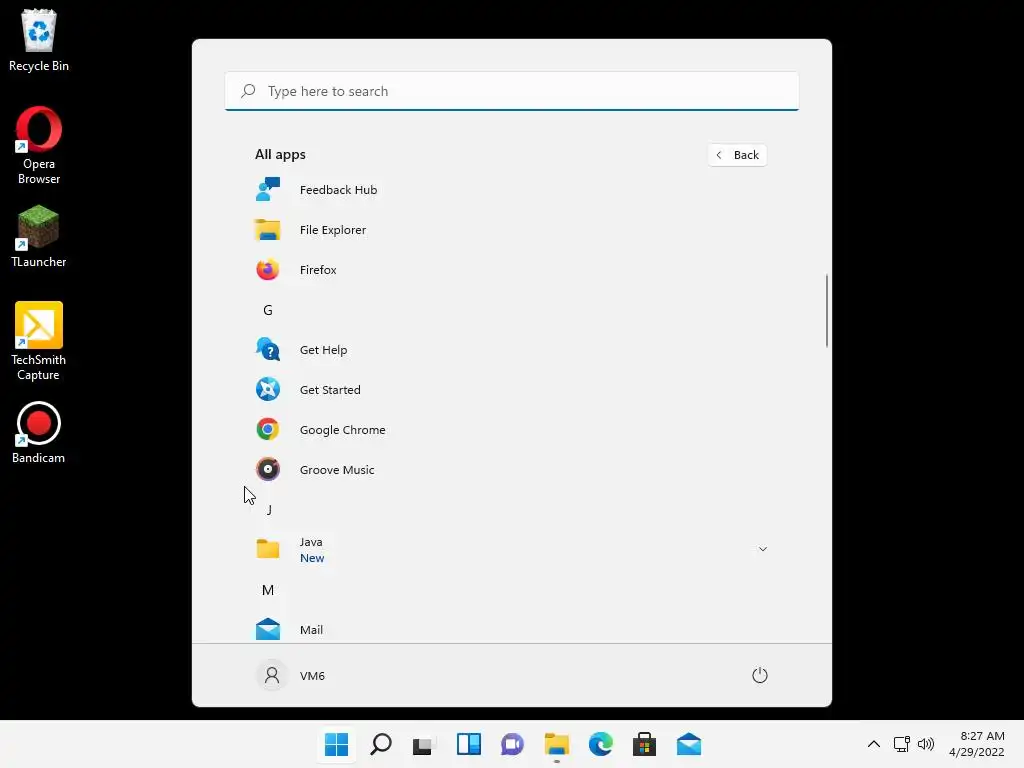This screenshot has height=768, width=1024.
Task: Click the Power button icon
Action: coord(760,675)
